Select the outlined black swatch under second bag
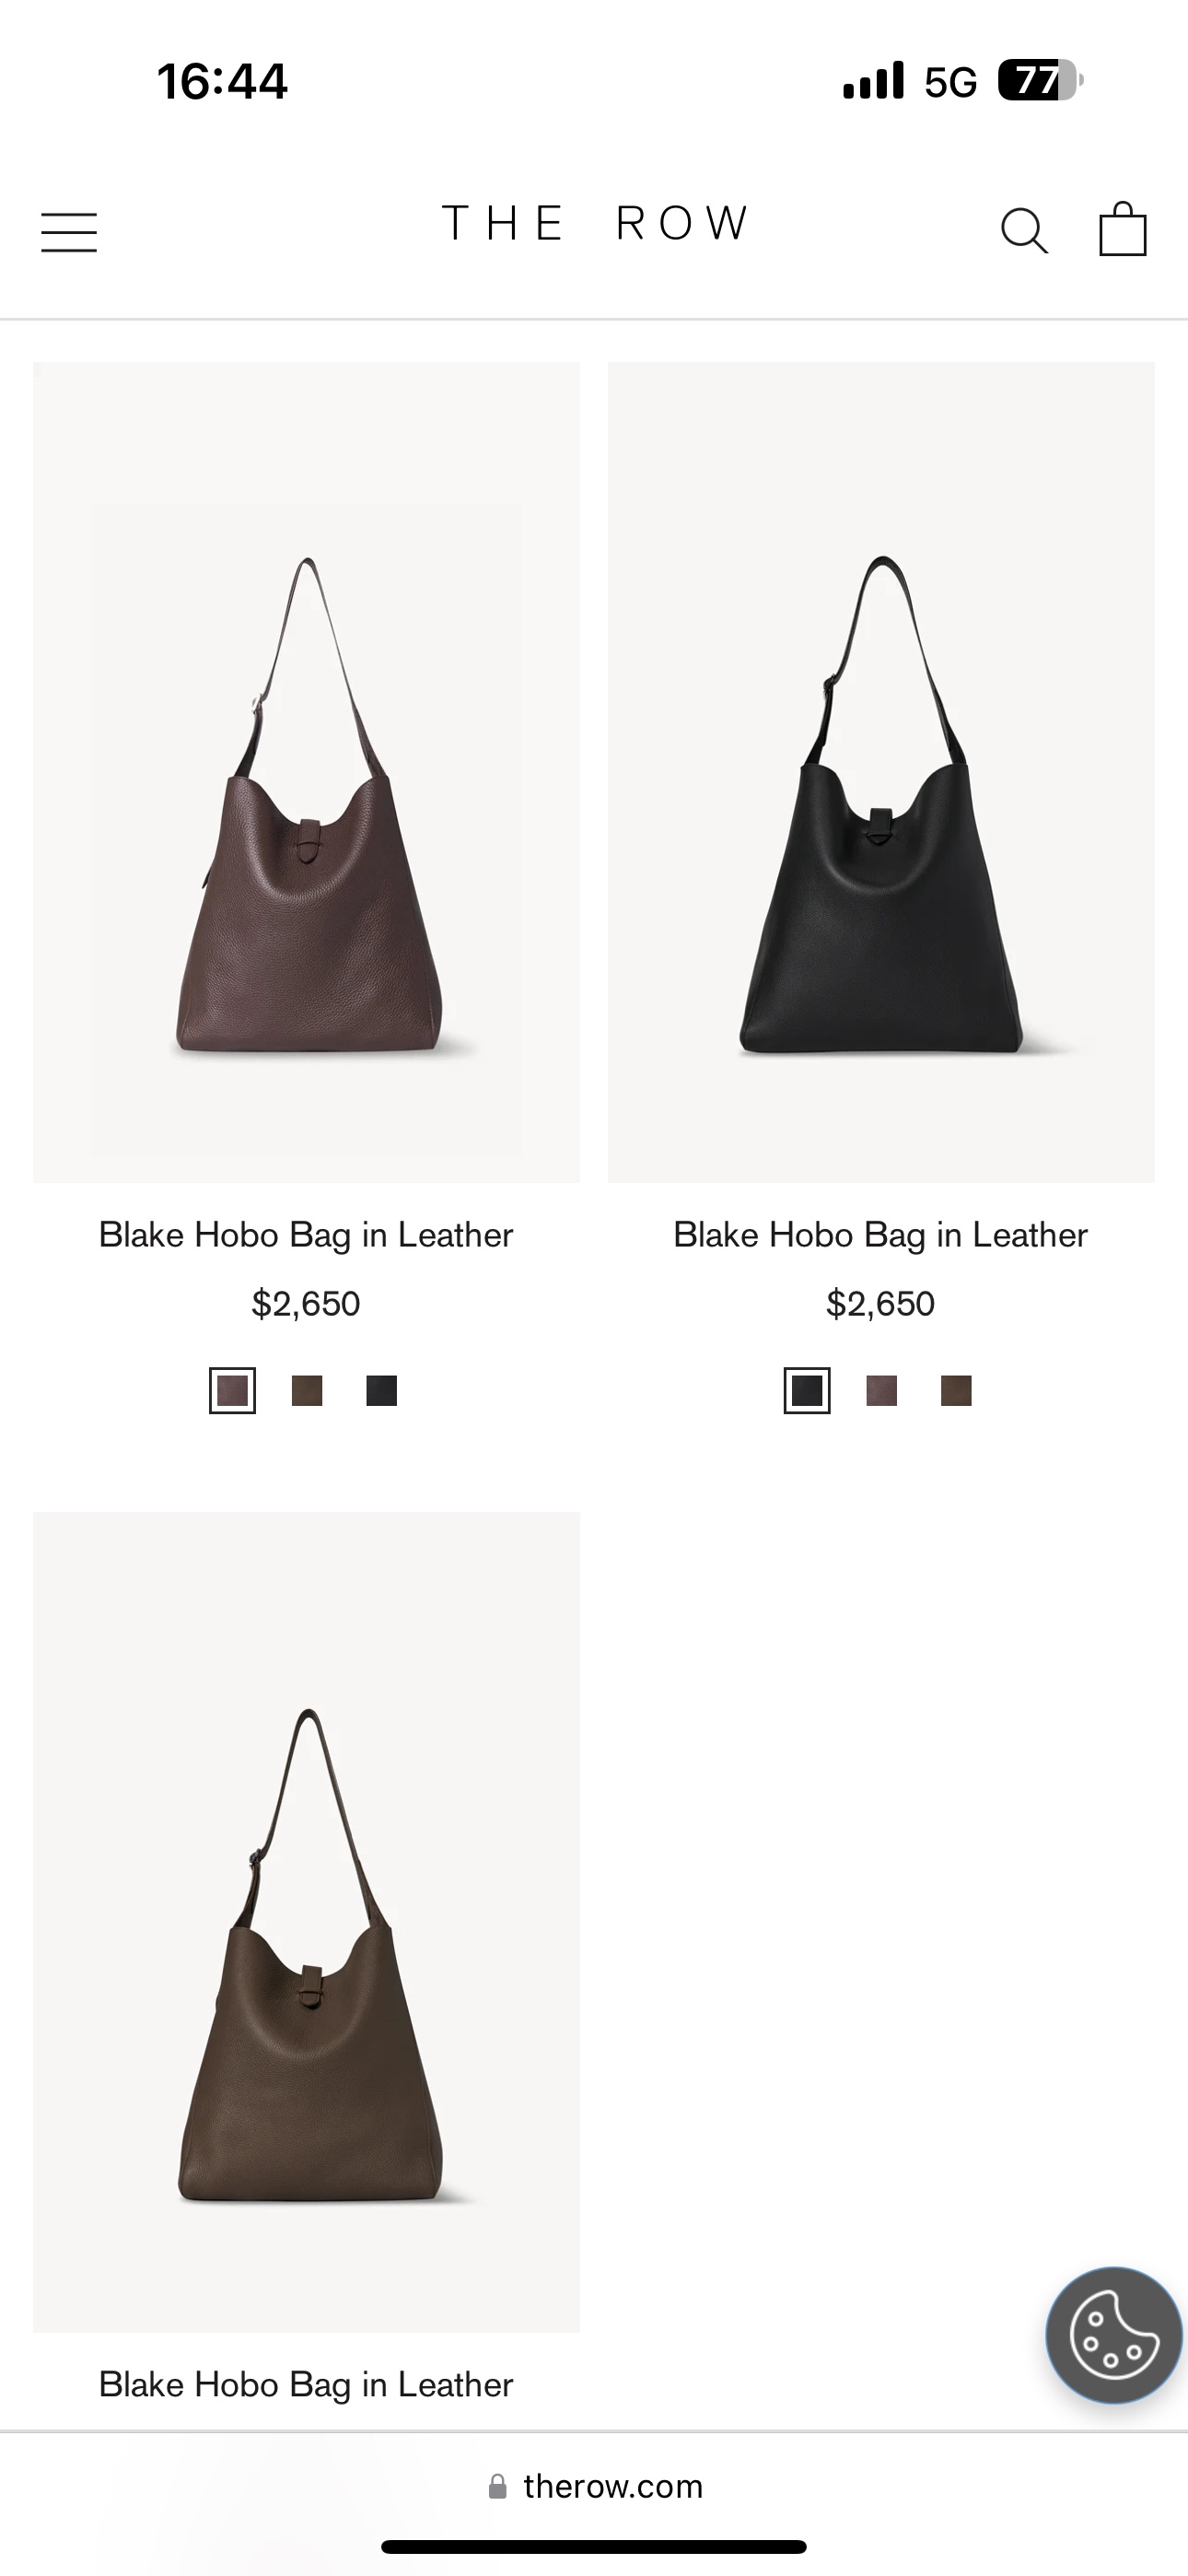The image size is (1188, 2576). 807,1390
